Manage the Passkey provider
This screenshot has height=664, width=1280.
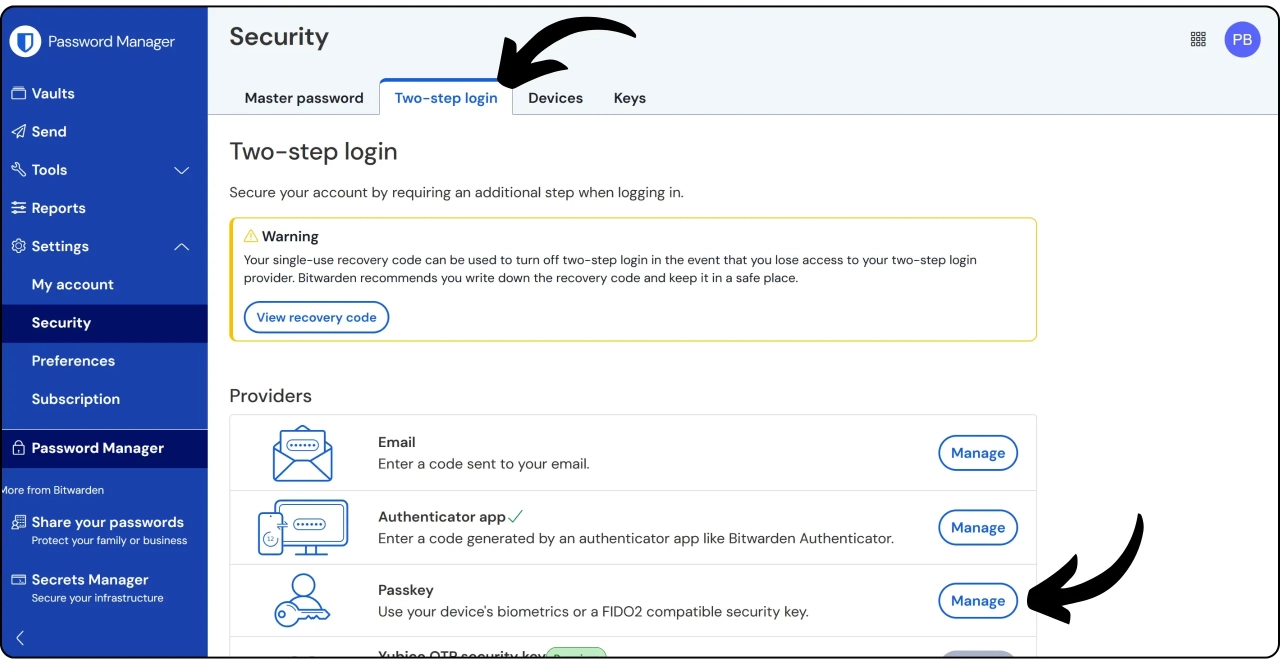pos(978,600)
